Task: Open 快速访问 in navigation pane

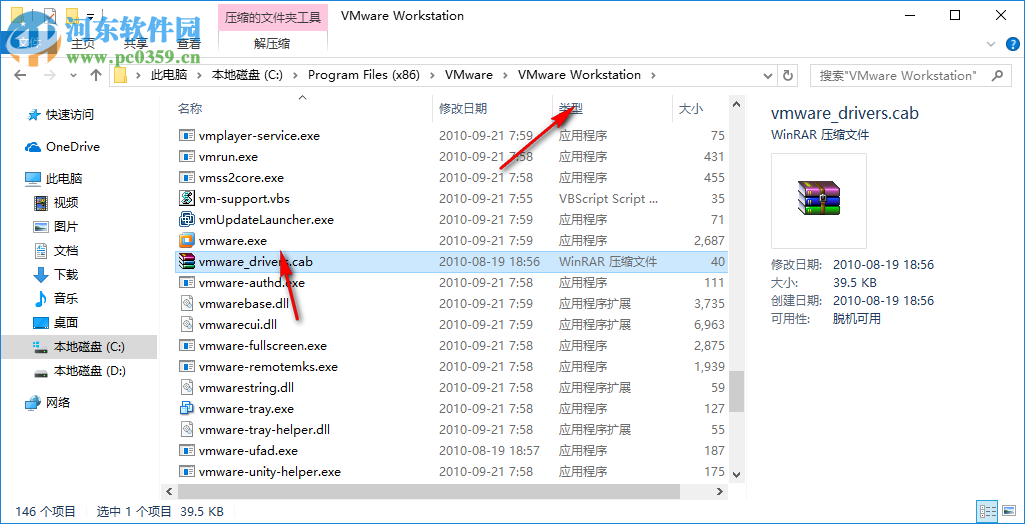Action: [69, 115]
